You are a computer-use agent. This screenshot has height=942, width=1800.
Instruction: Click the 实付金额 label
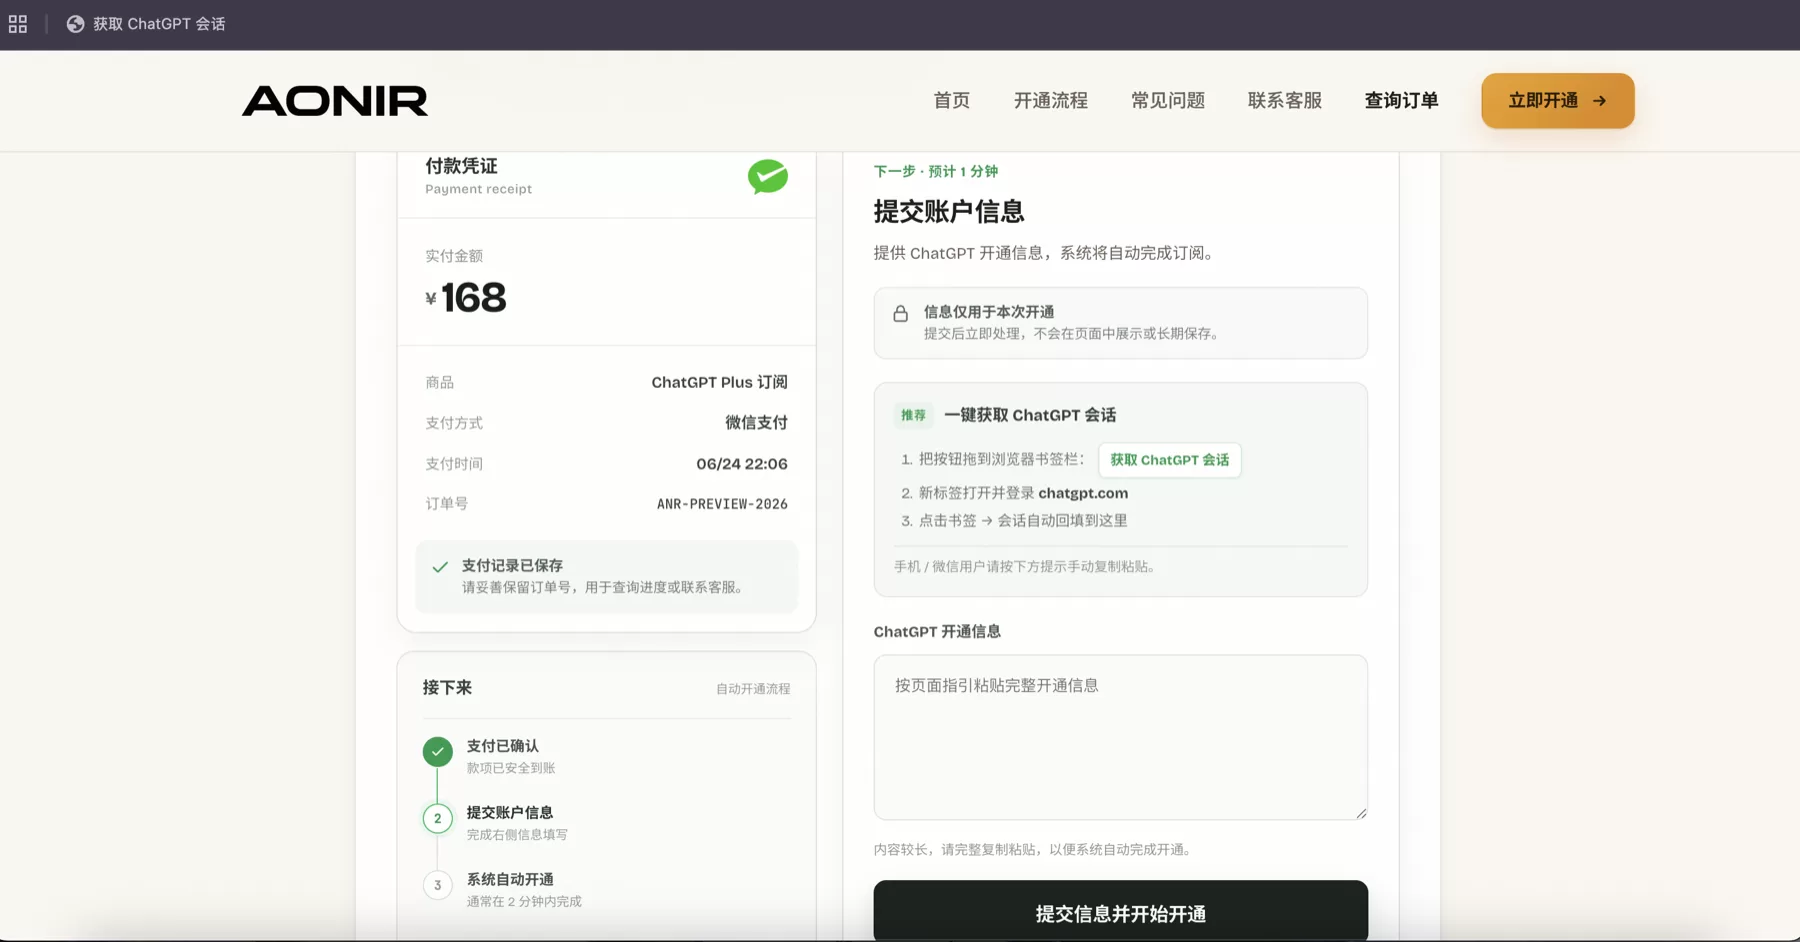[454, 256]
